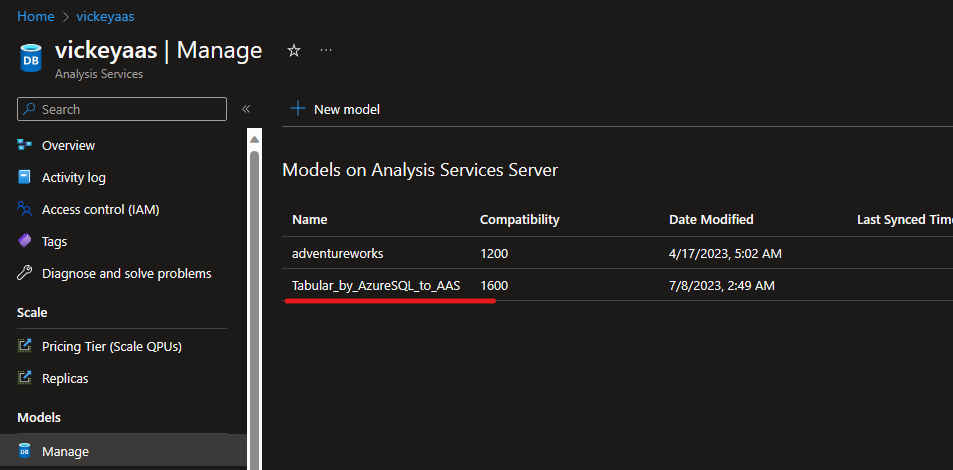Select the adventureworks model row
This screenshot has width=953, height=470.
click(617, 253)
